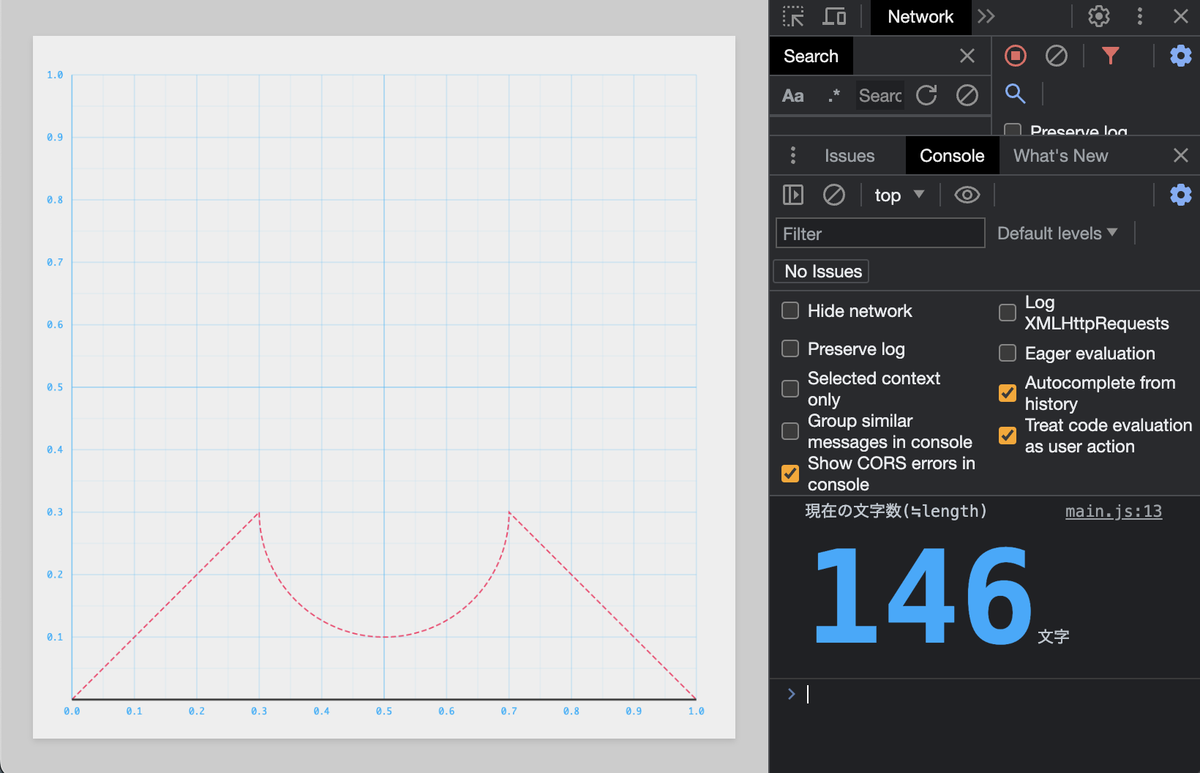This screenshot has height=773, width=1200.
Task: Open the network search magnifier
Action: click(x=1015, y=94)
